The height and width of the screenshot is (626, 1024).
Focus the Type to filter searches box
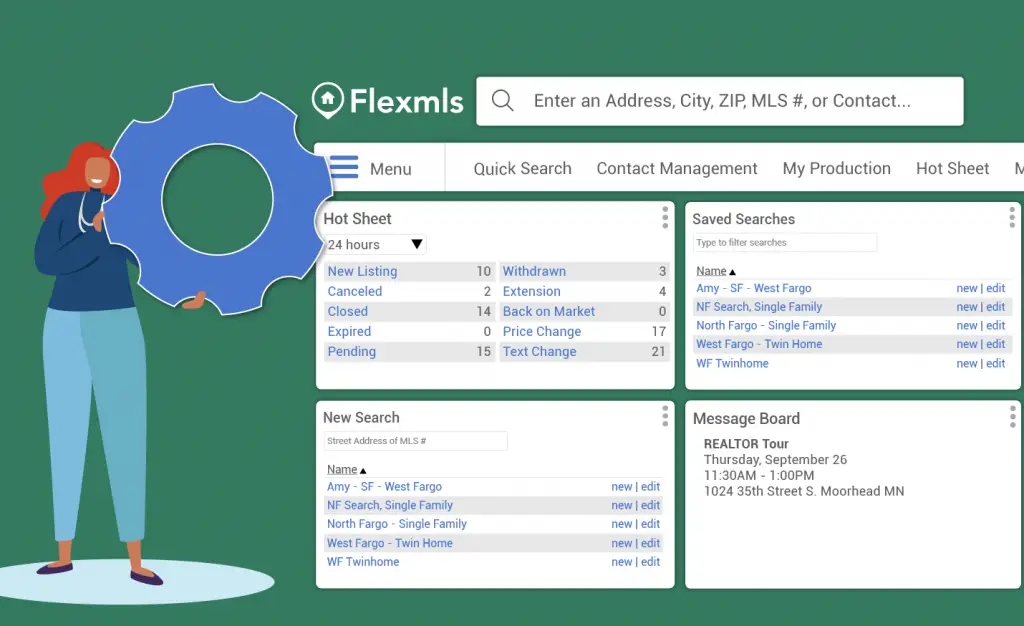click(785, 243)
